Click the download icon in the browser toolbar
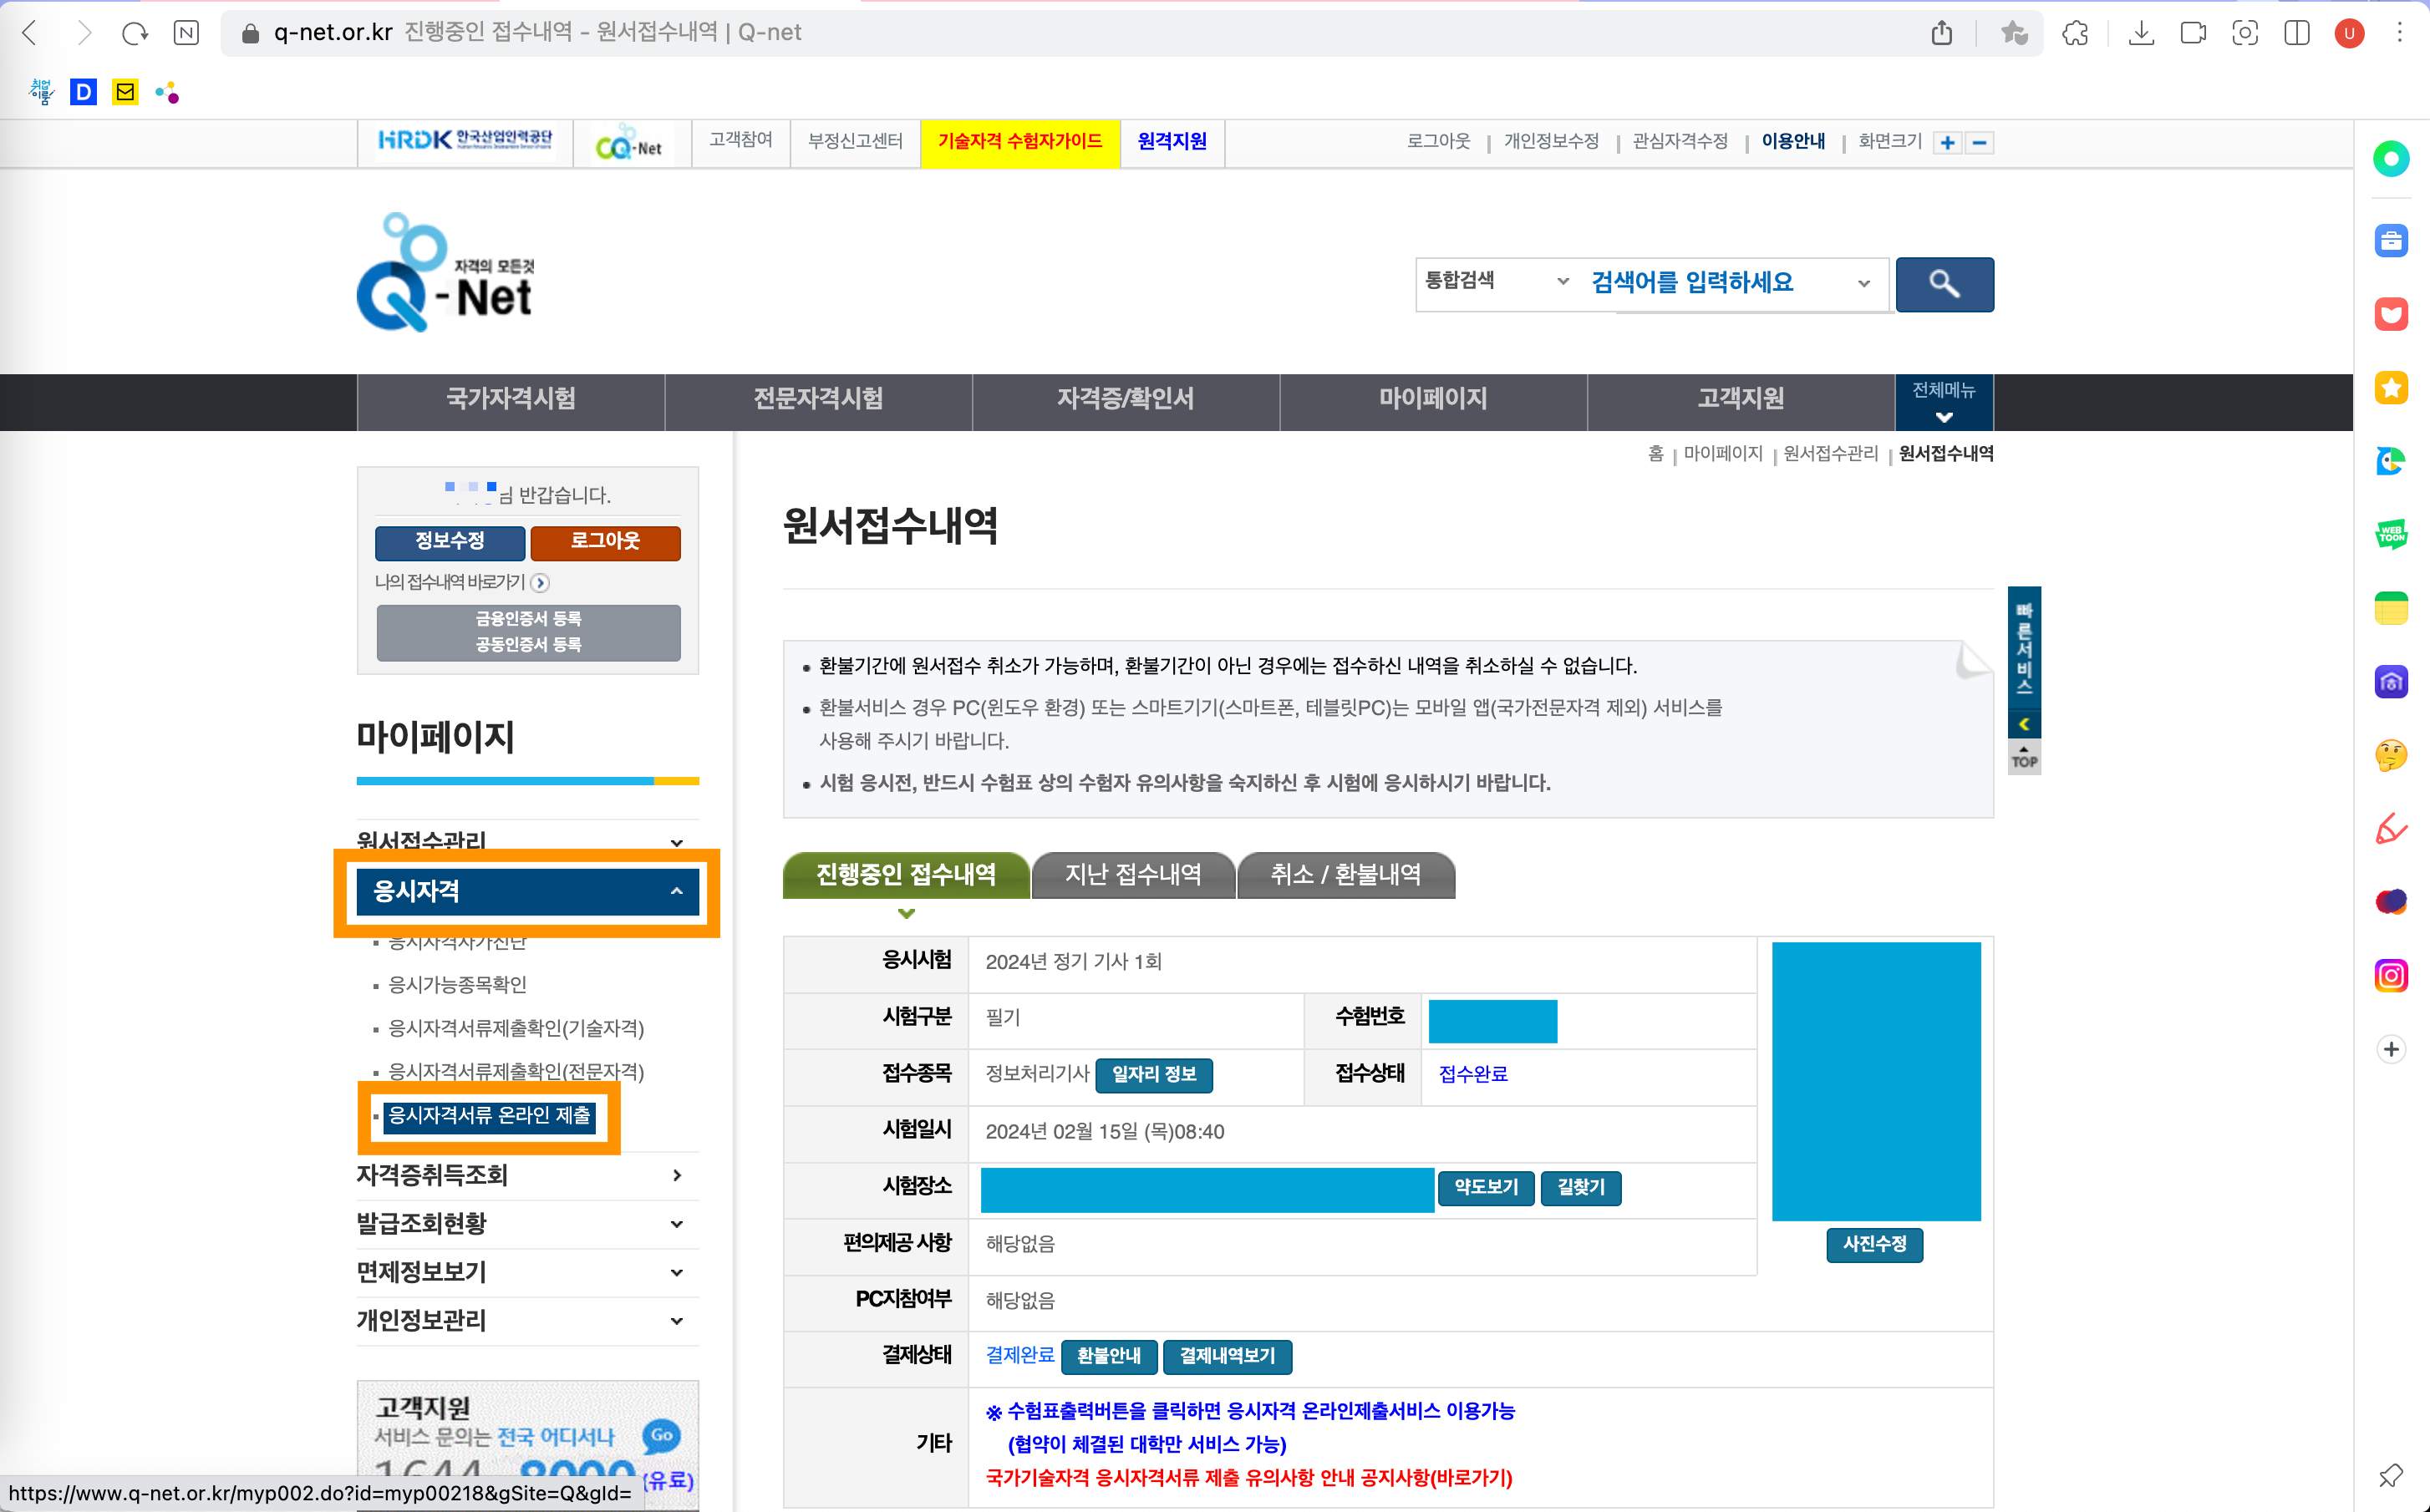Image resolution: width=2430 pixels, height=1512 pixels. click(2140, 33)
